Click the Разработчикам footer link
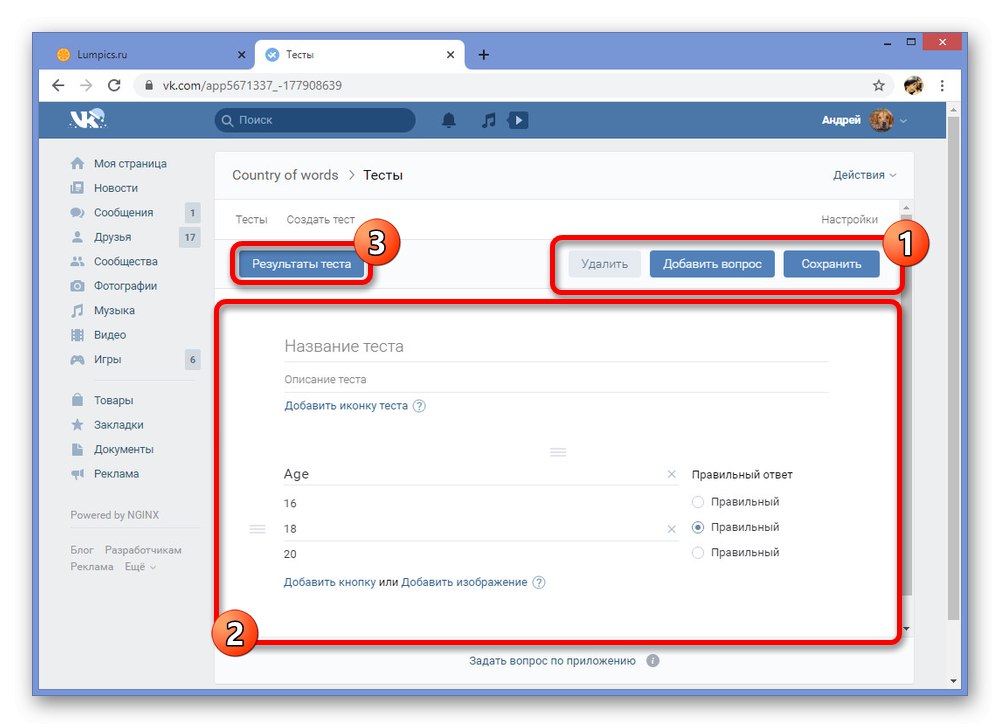 (143, 550)
